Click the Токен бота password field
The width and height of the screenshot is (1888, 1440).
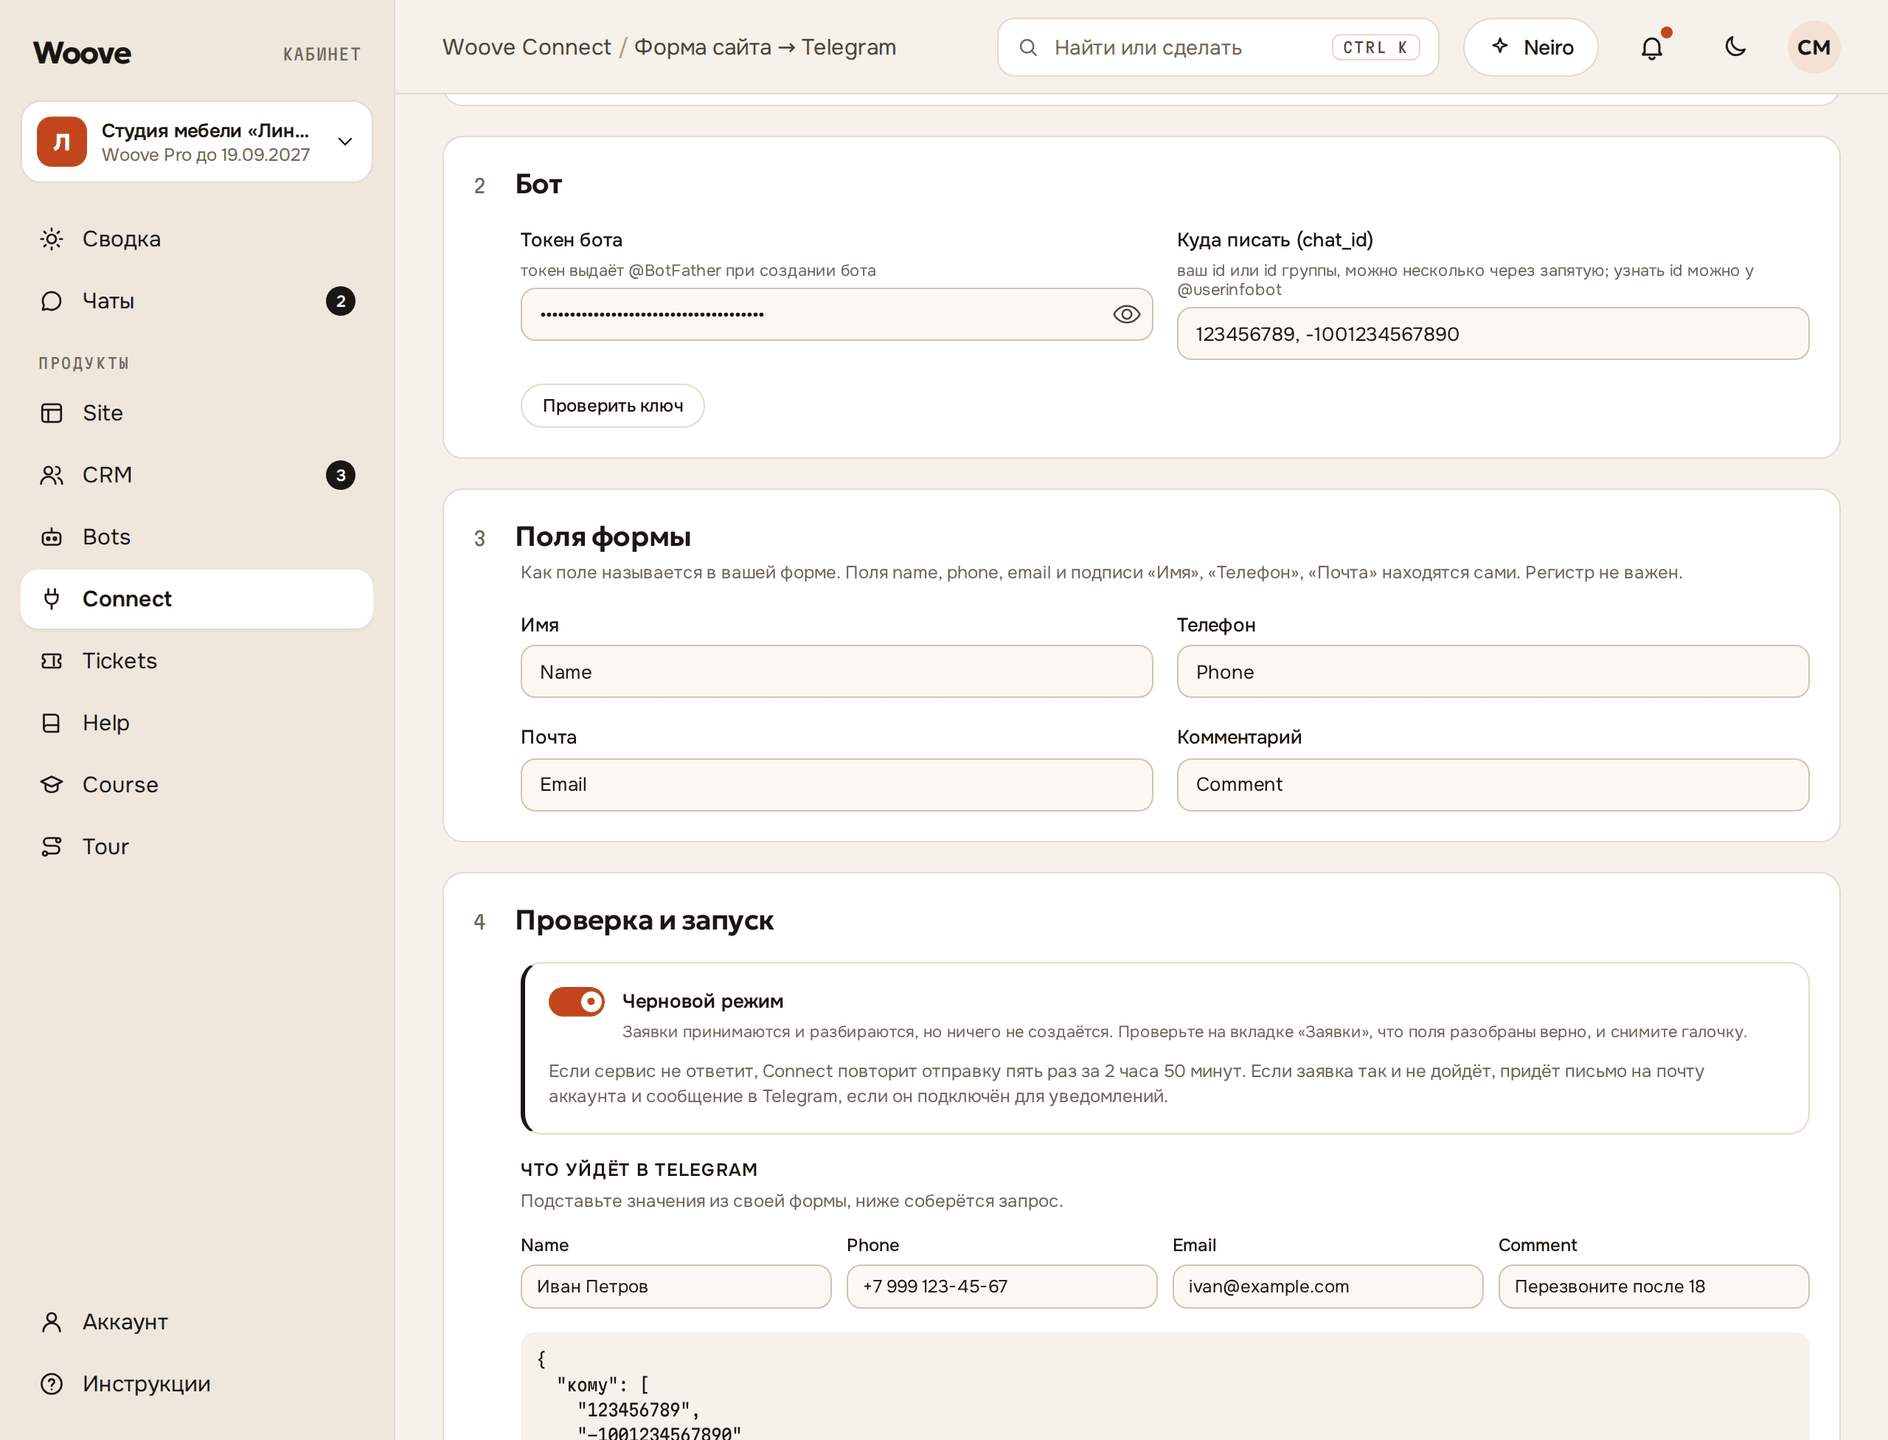click(837, 314)
